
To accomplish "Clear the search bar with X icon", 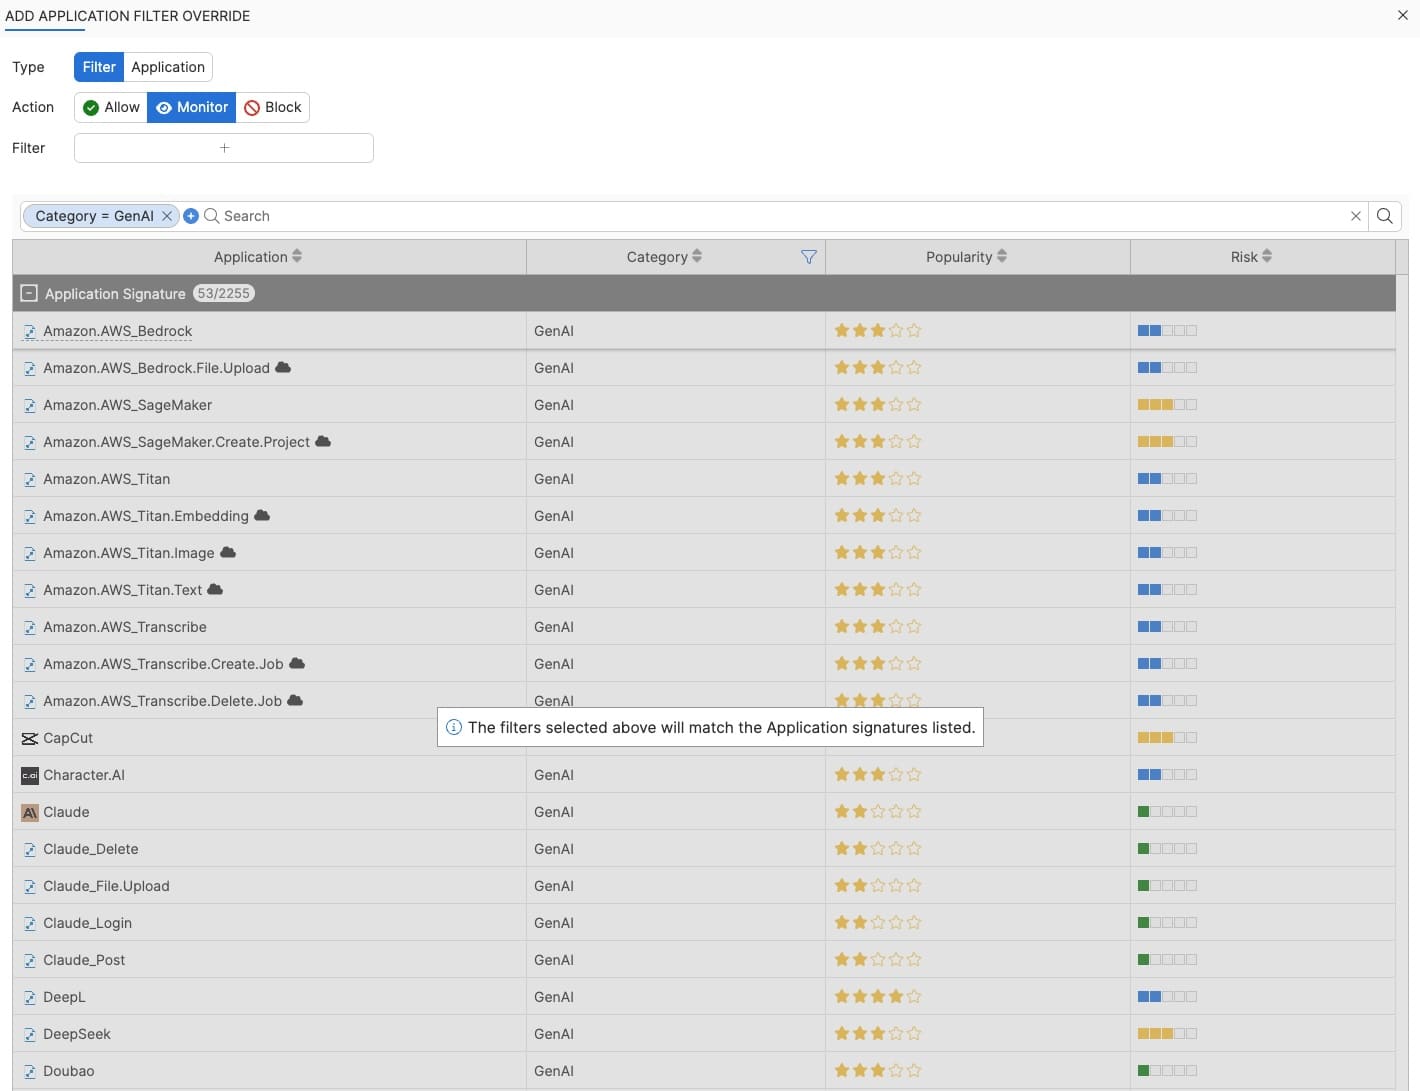I will [x=1356, y=216].
